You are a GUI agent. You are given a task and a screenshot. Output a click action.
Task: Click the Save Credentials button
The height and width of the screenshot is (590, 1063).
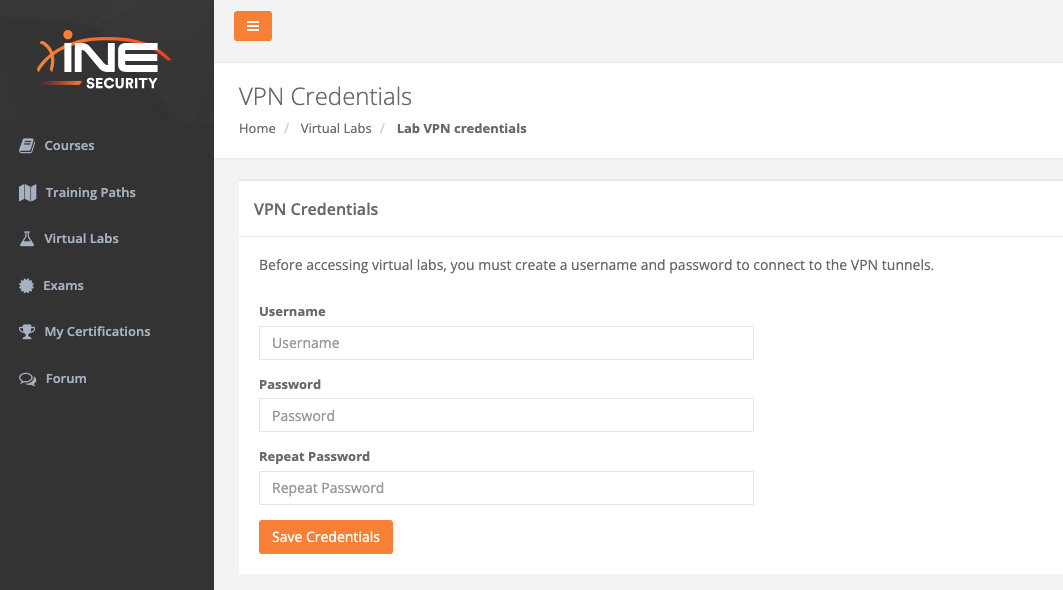(325, 537)
